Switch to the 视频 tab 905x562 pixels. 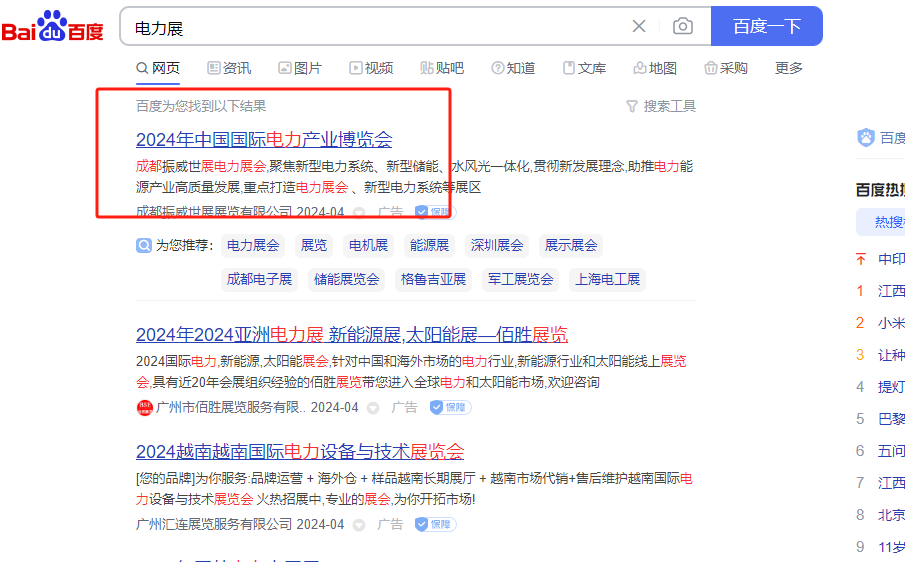371,68
